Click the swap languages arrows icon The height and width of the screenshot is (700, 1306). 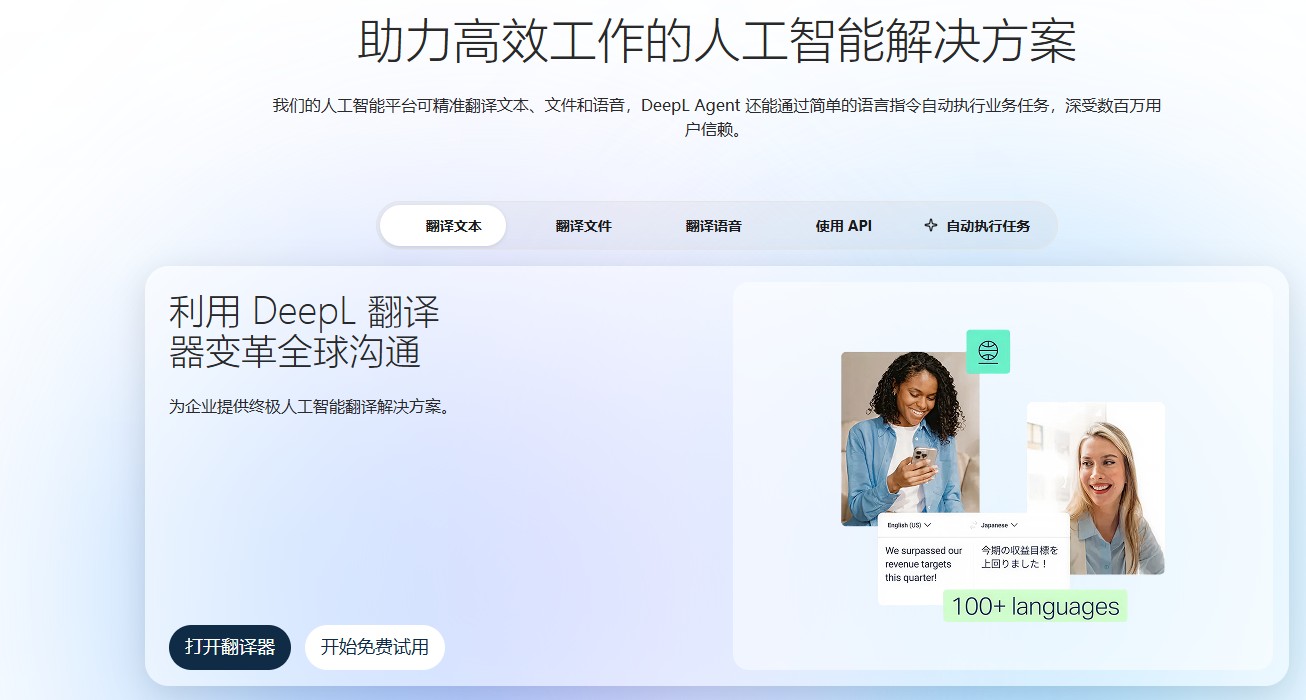click(x=974, y=524)
